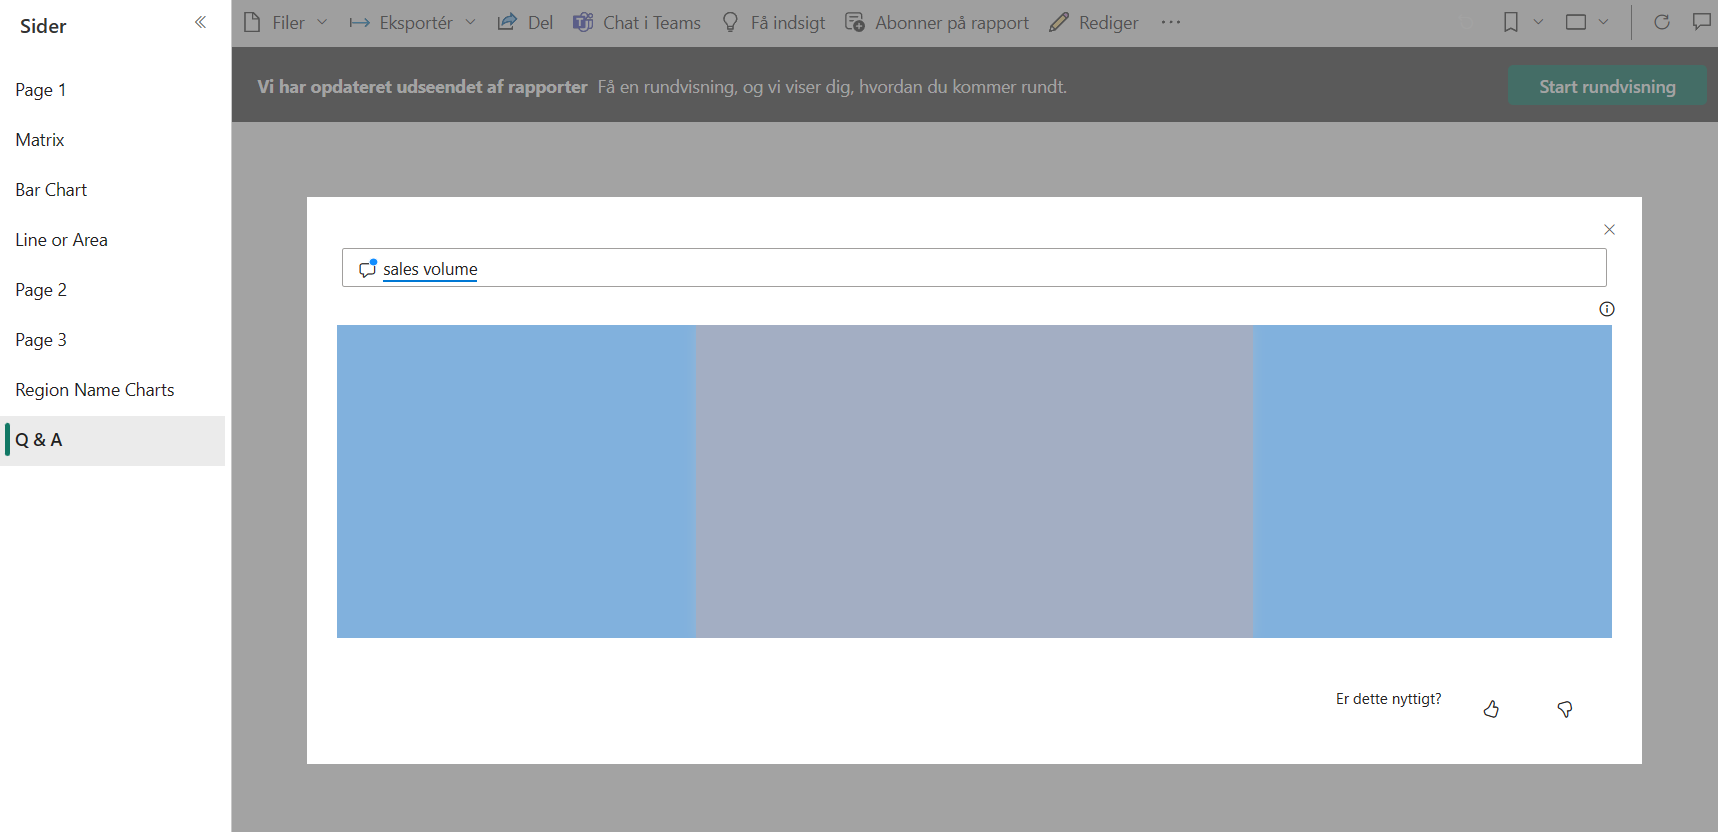Click the Del share button
1718x832 pixels.
click(525, 22)
